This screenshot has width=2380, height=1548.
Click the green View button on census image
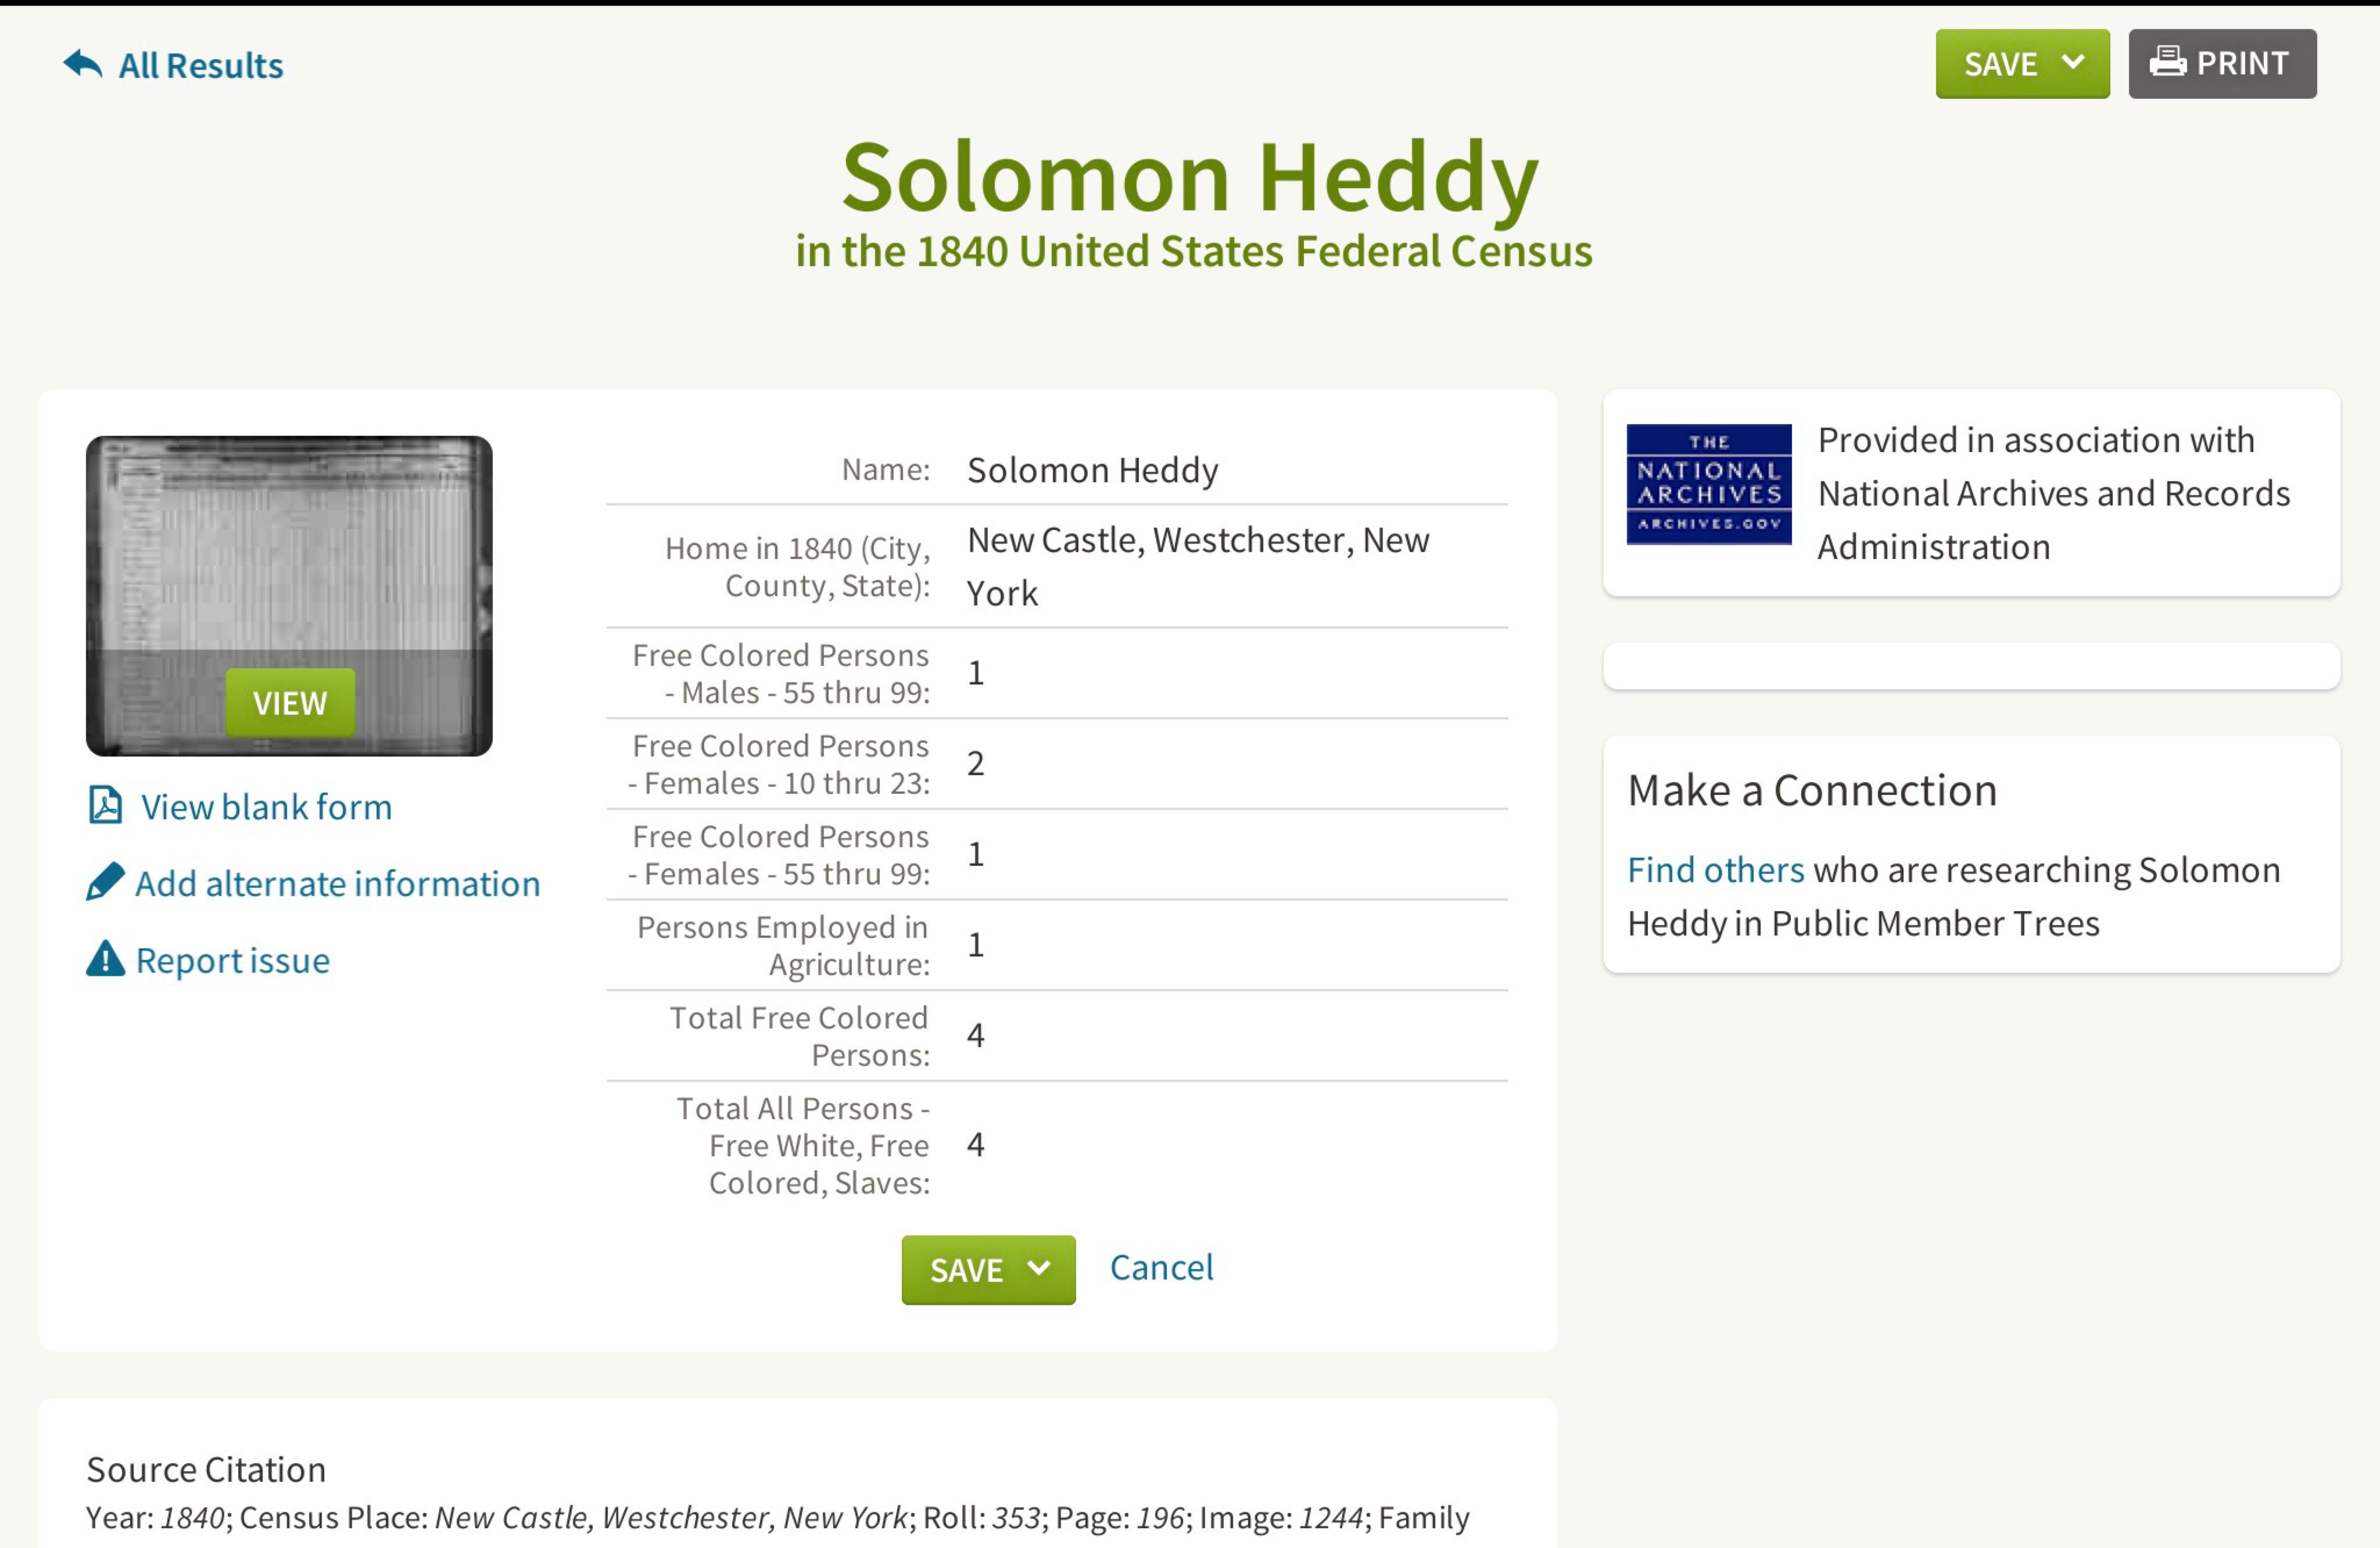(x=290, y=703)
